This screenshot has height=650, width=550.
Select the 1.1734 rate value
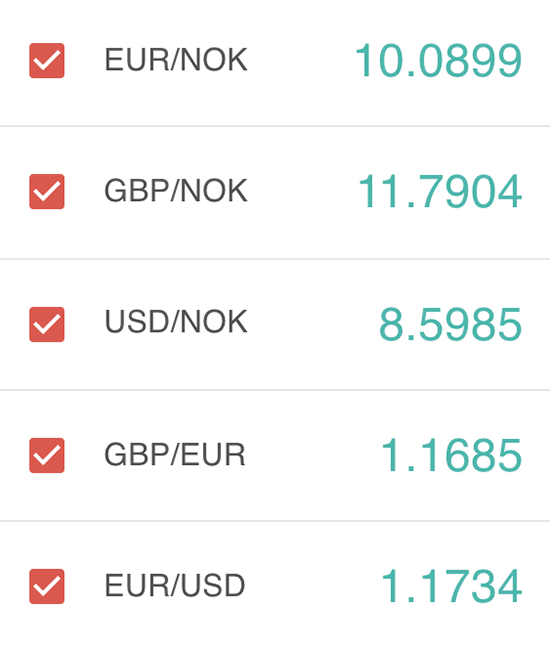(451, 586)
